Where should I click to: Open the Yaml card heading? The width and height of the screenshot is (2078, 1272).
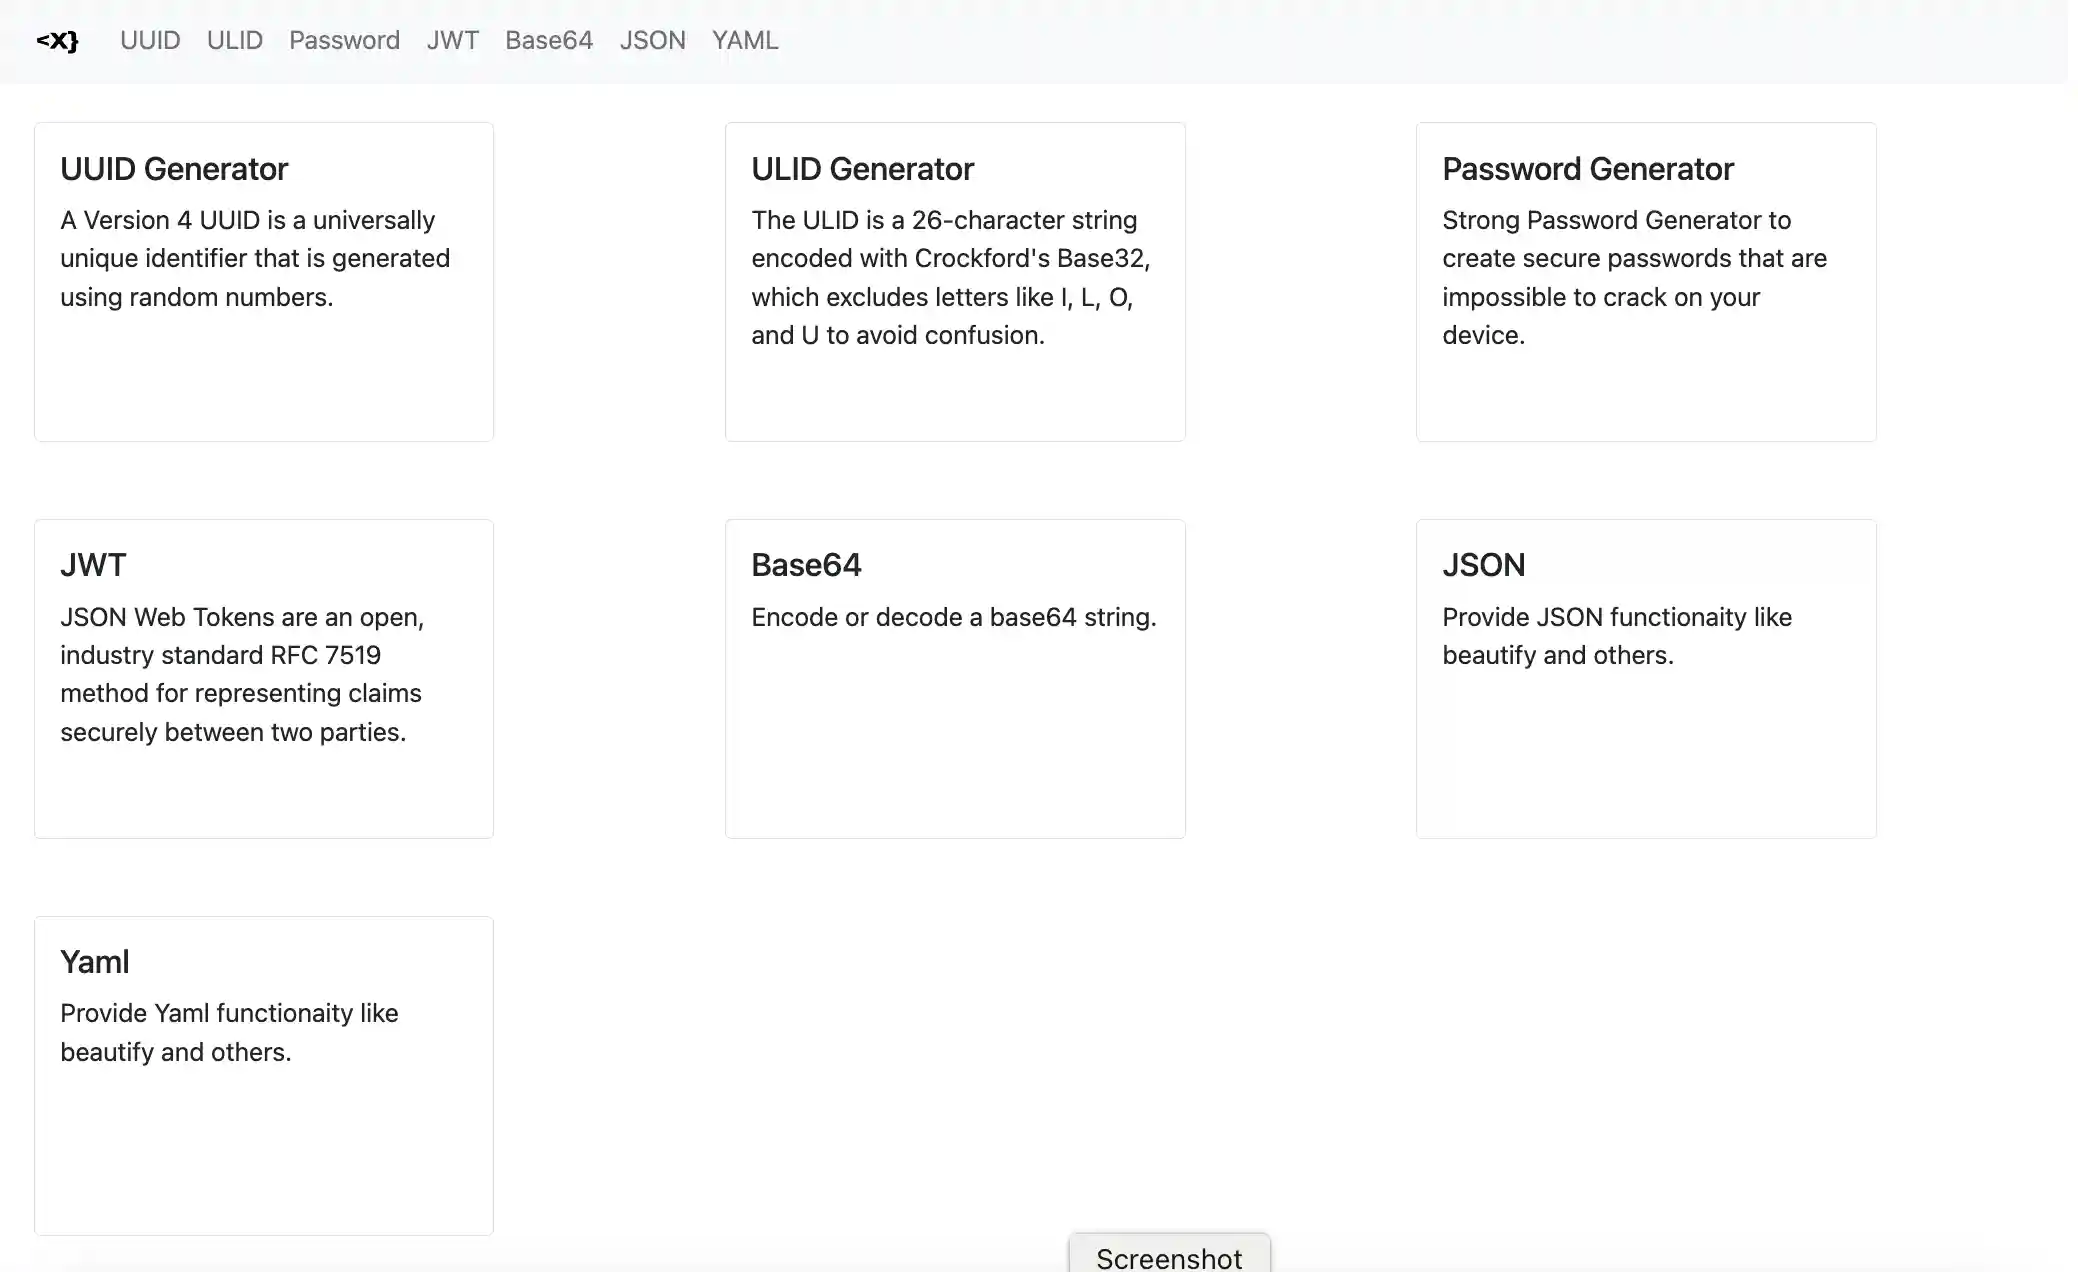[x=95, y=962]
